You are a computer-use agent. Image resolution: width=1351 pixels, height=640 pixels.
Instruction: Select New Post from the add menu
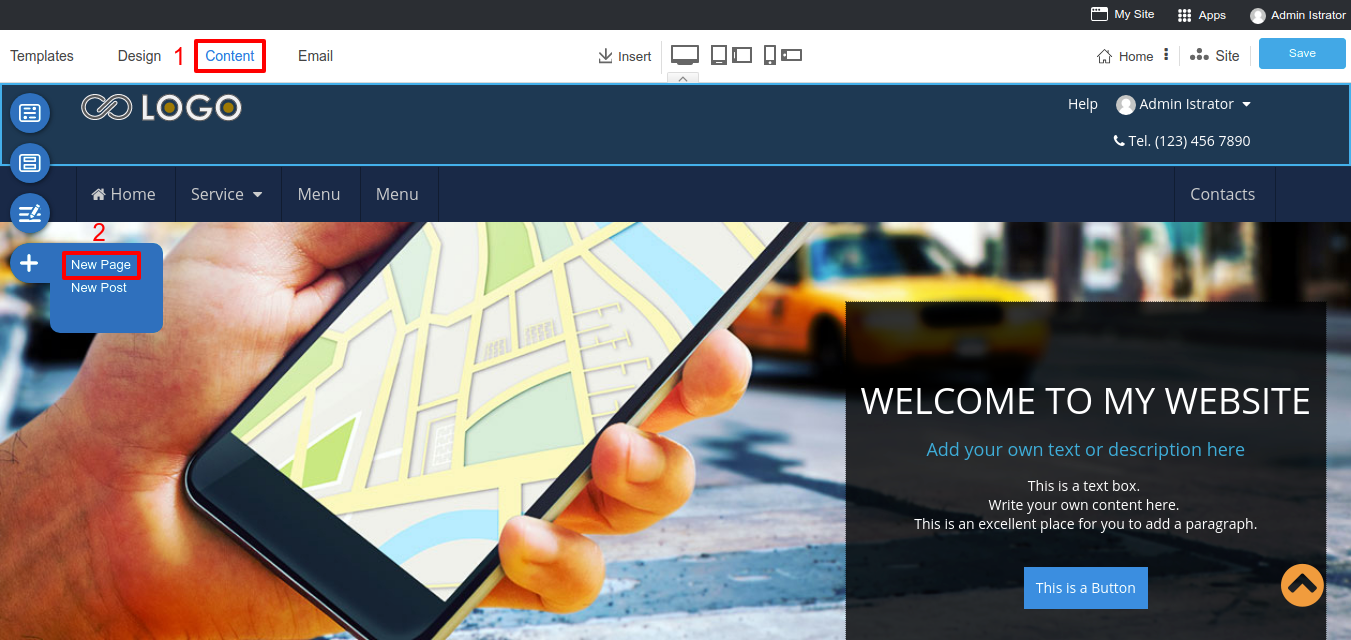click(x=99, y=288)
